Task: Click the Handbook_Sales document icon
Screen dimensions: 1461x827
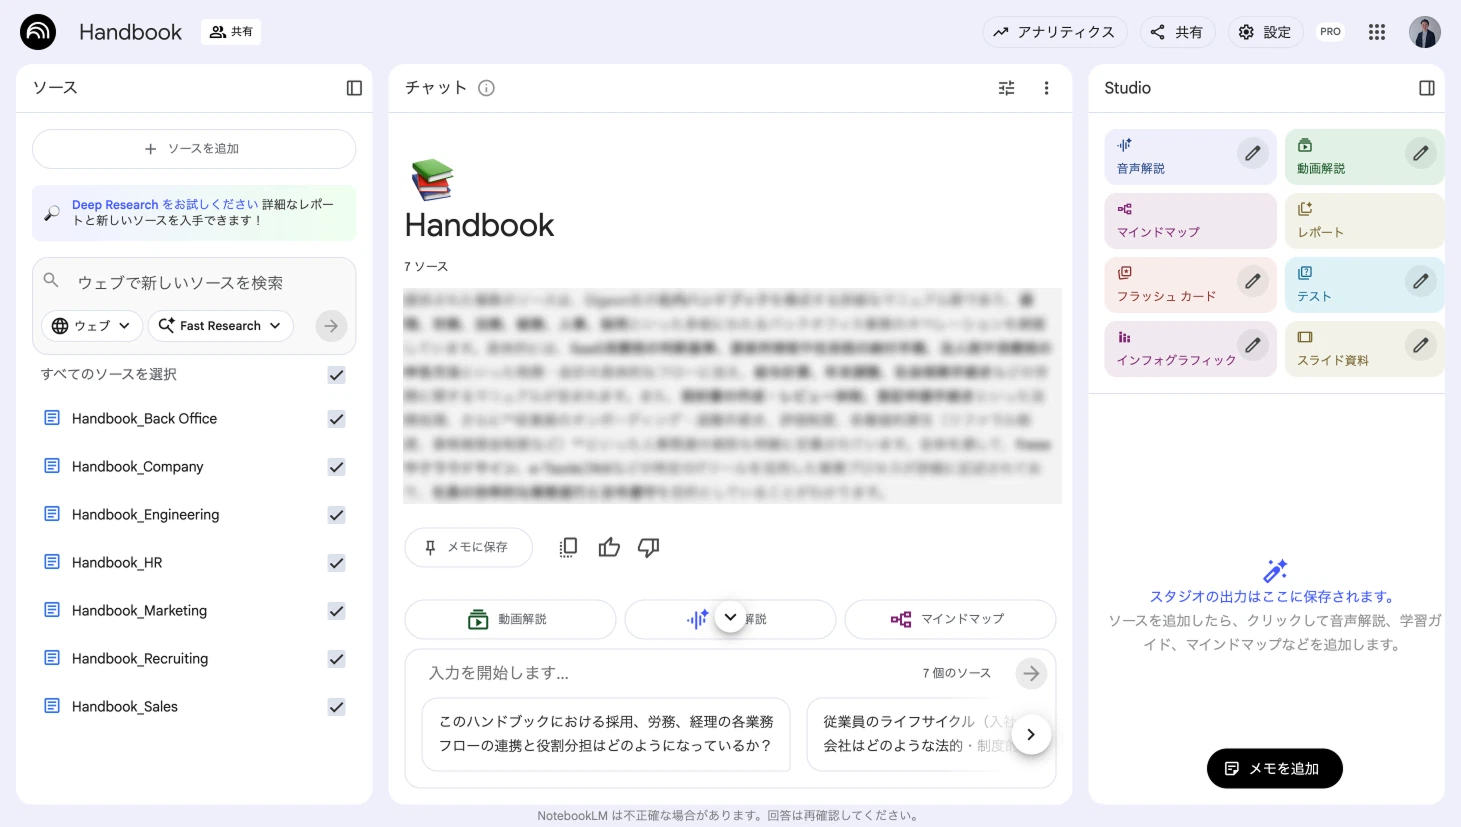Action: click(x=52, y=706)
